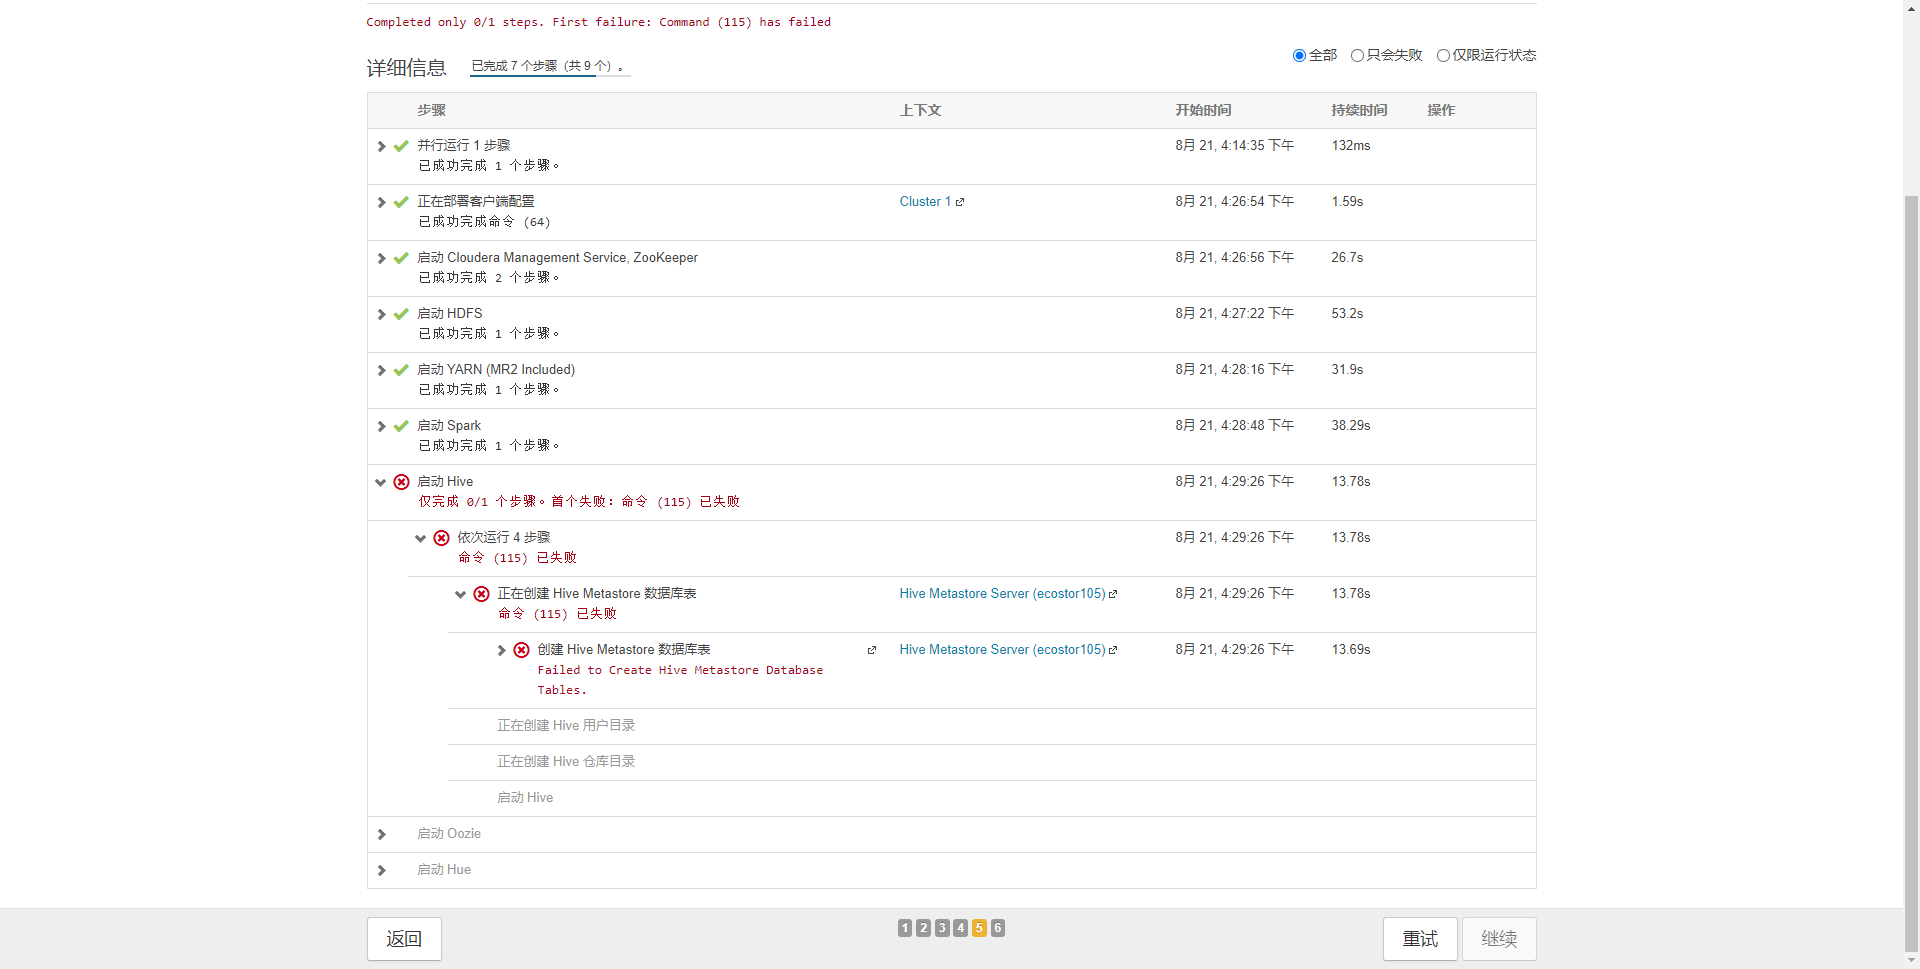Screen dimensions: 1920x969
Task: Click green checkmark of 并行运行 1 步骤
Action: [401, 146]
